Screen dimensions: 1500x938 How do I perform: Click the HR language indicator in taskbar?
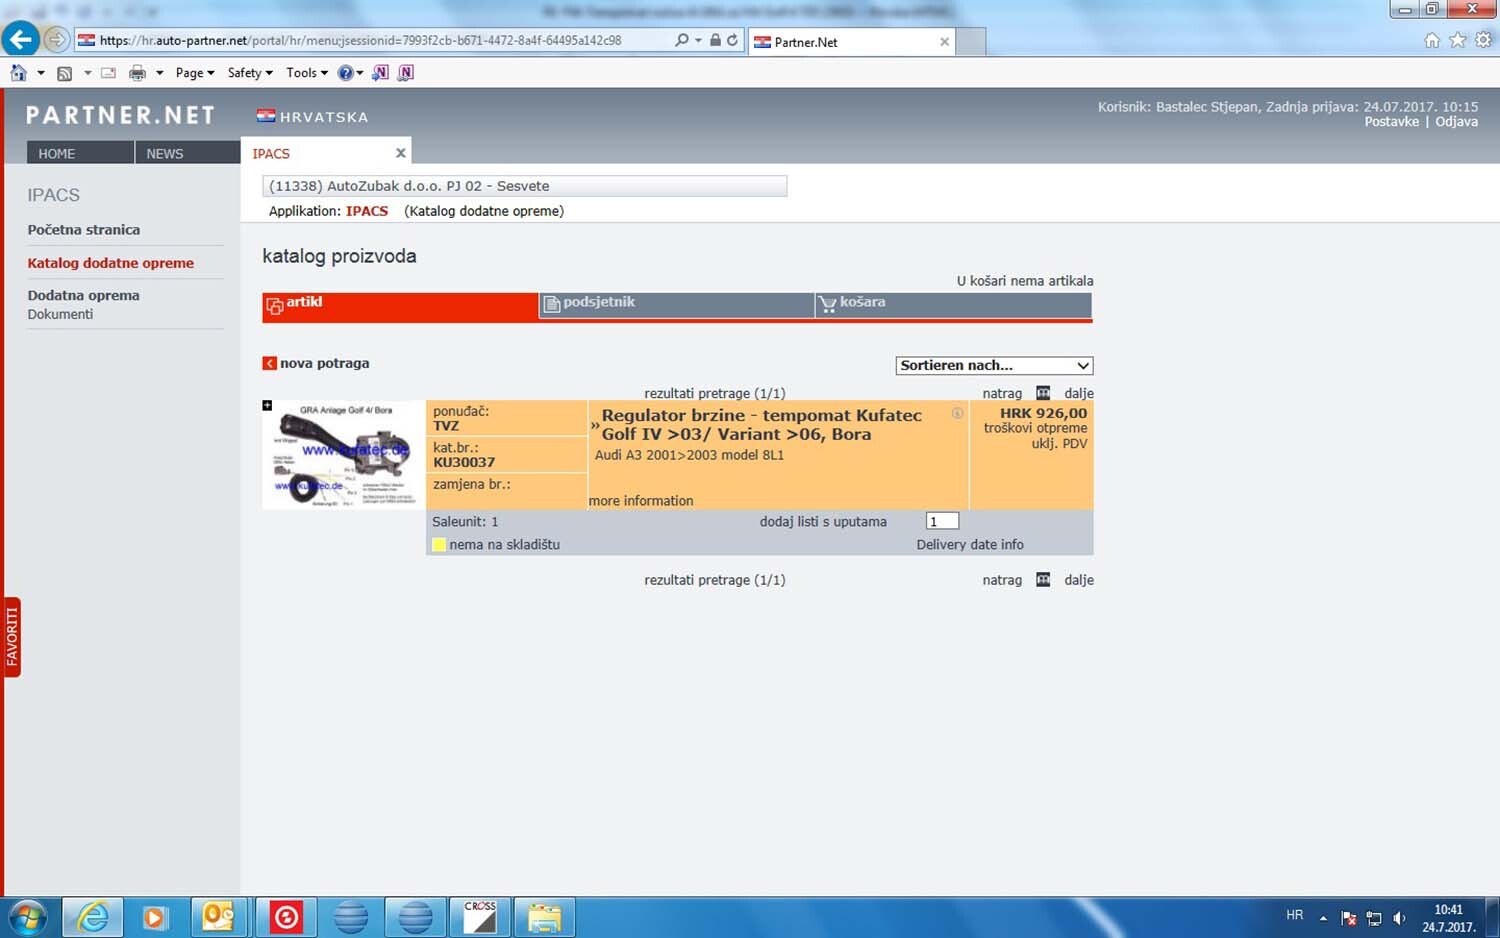coord(1295,915)
